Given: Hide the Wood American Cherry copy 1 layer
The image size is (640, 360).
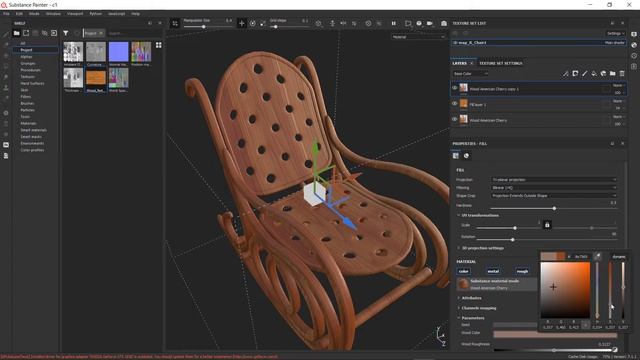Looking at the screenshot, I should tap(454, 88).
